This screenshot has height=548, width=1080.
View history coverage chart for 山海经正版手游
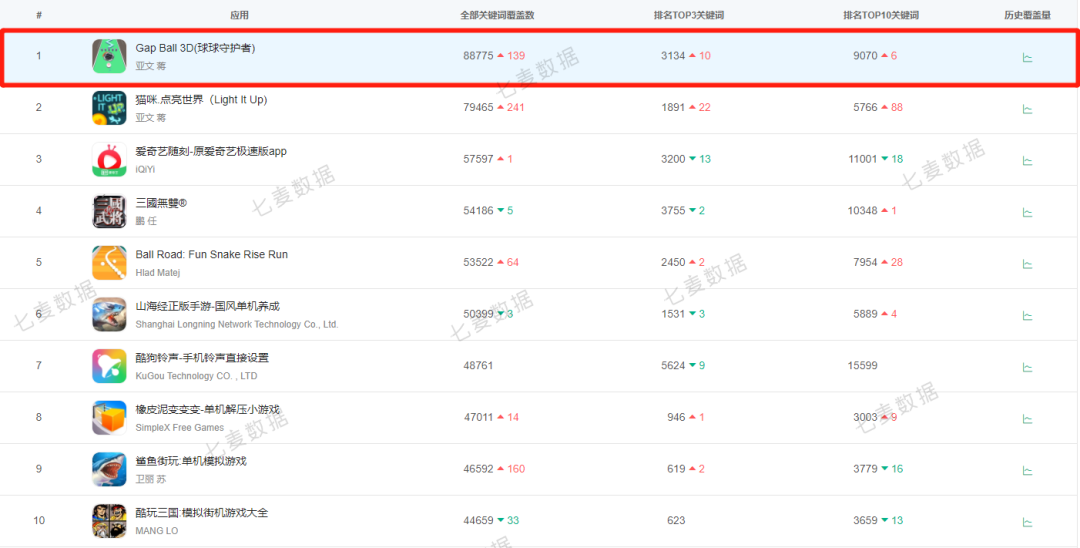[x=1027, y=315]
